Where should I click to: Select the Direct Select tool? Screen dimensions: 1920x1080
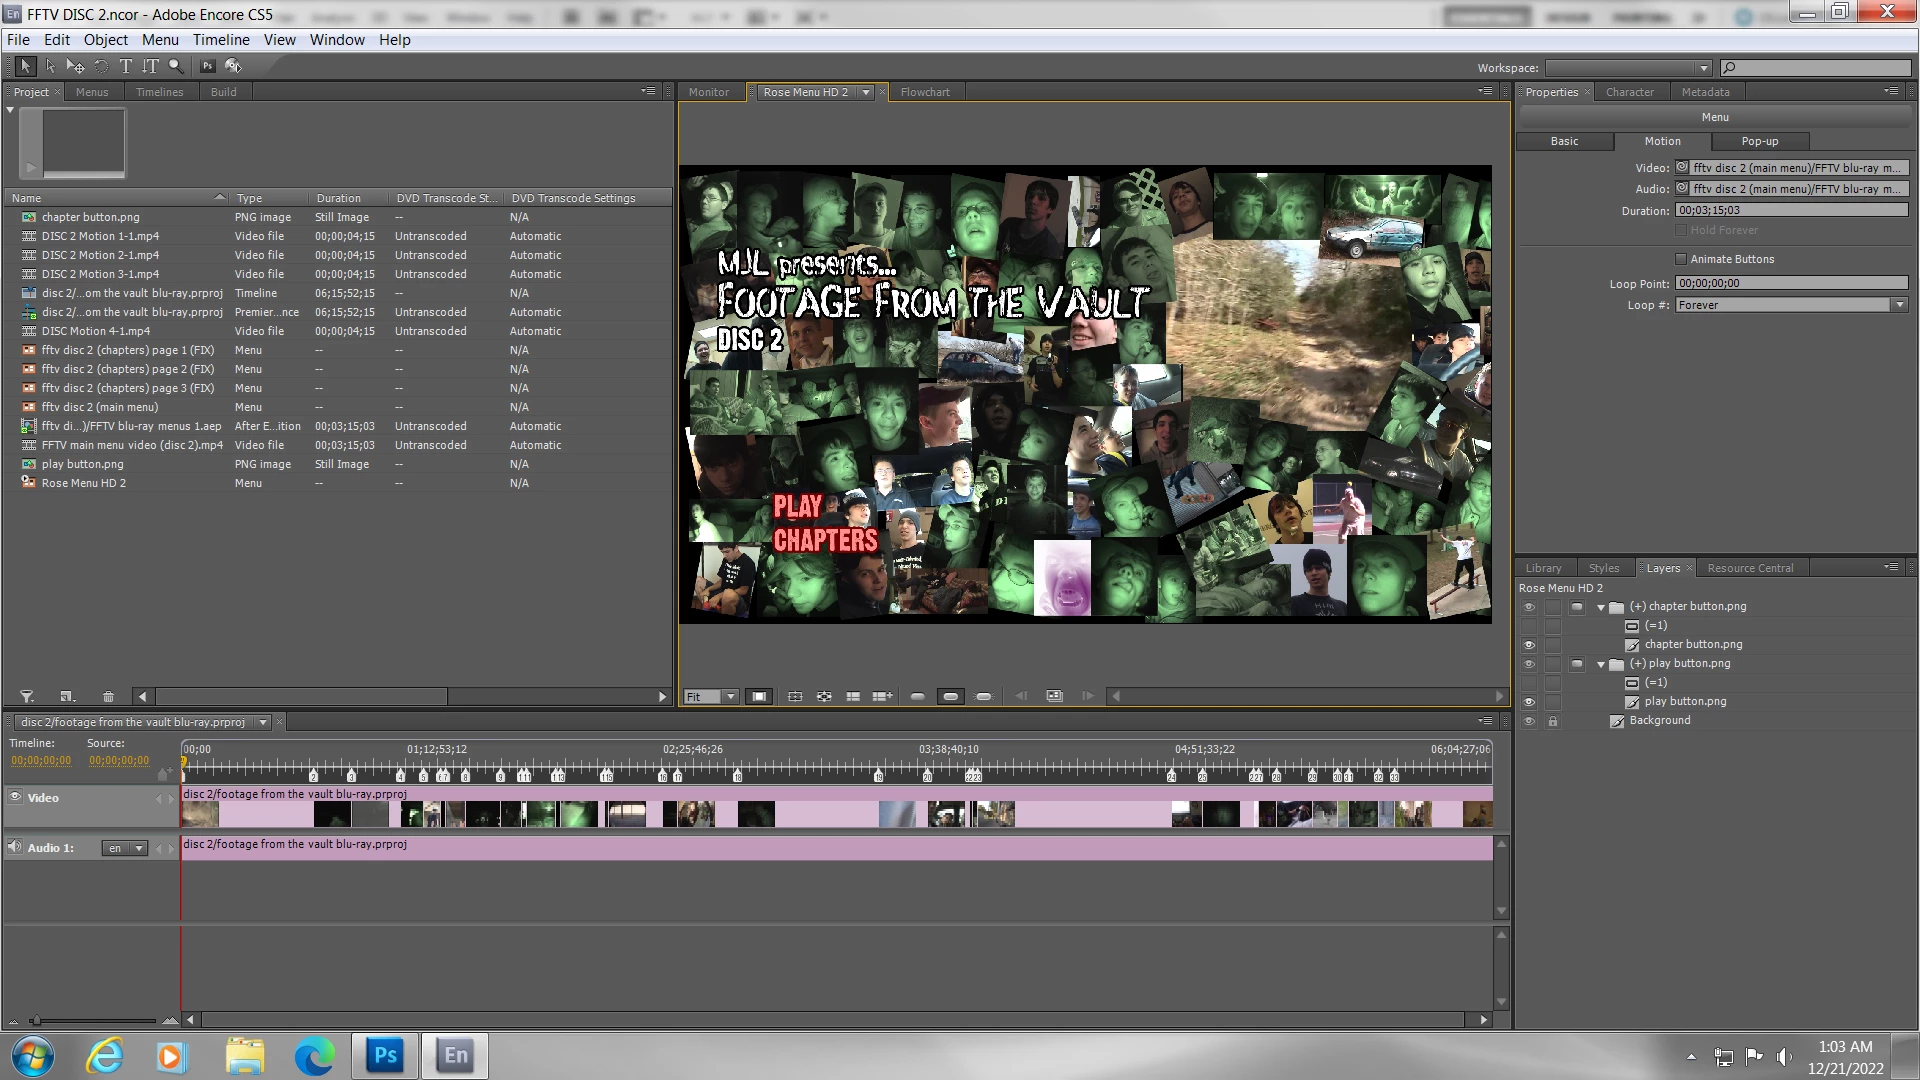pos(50,66)
